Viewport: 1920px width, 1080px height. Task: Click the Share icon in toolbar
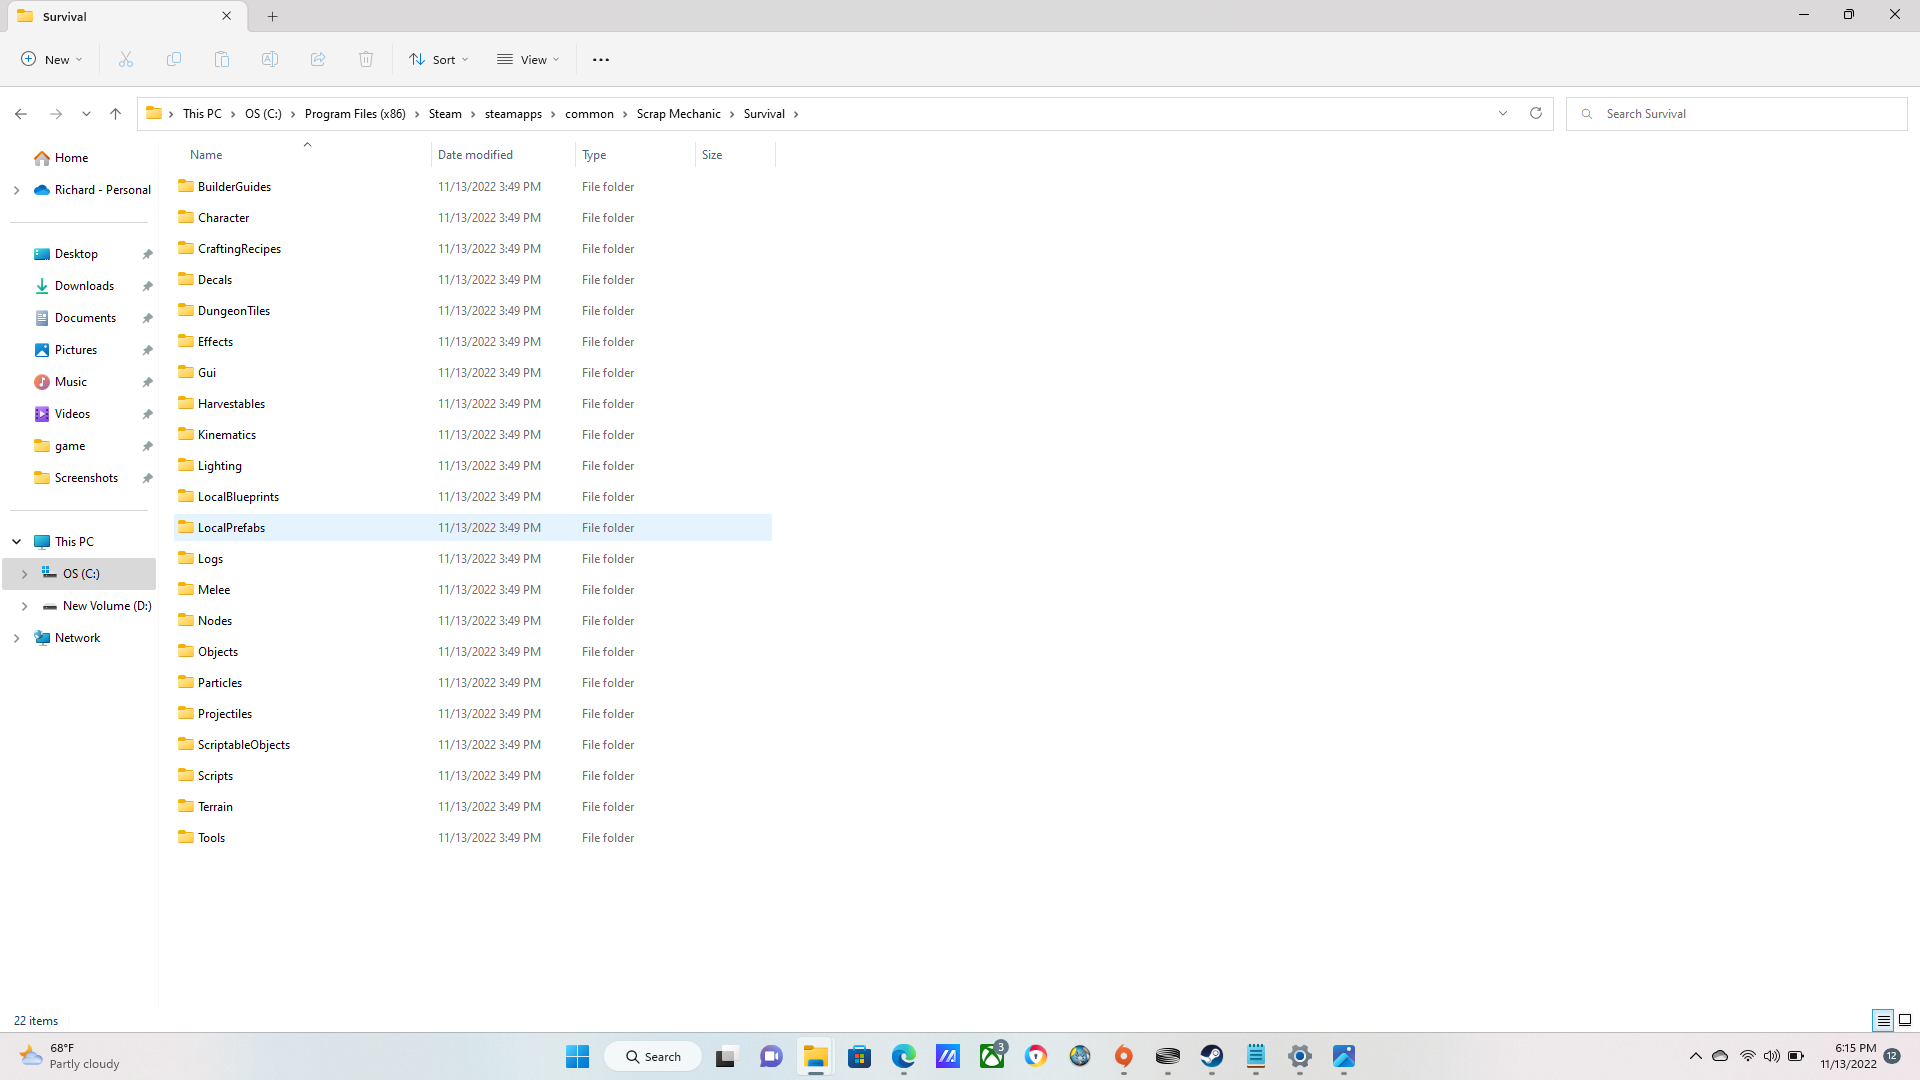pos(318,60)
